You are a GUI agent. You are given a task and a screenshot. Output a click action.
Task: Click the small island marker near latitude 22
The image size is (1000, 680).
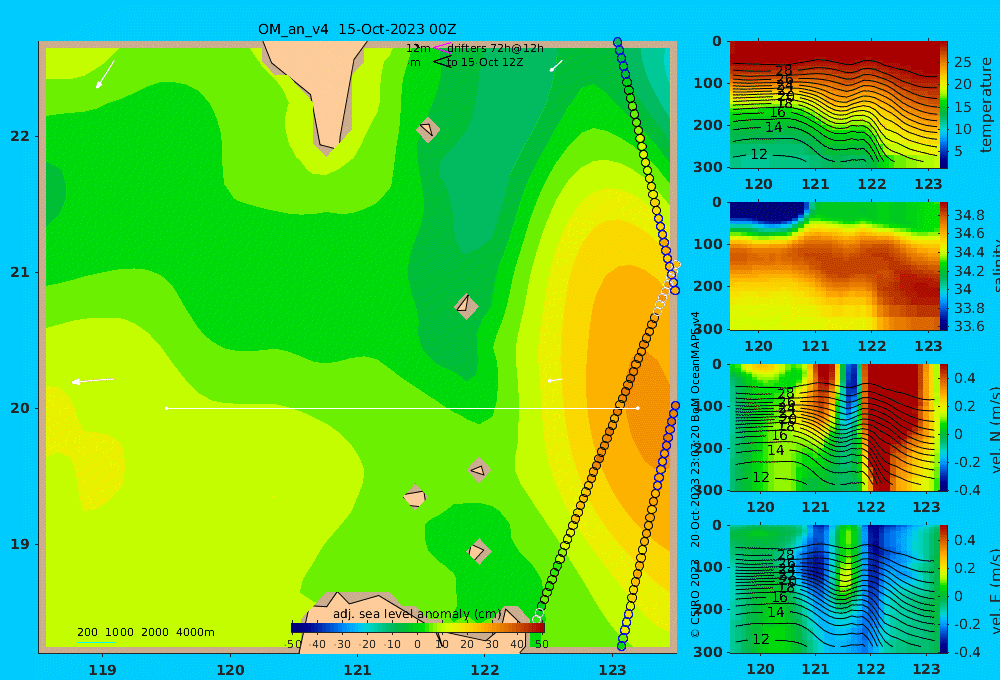pos(428,129)
